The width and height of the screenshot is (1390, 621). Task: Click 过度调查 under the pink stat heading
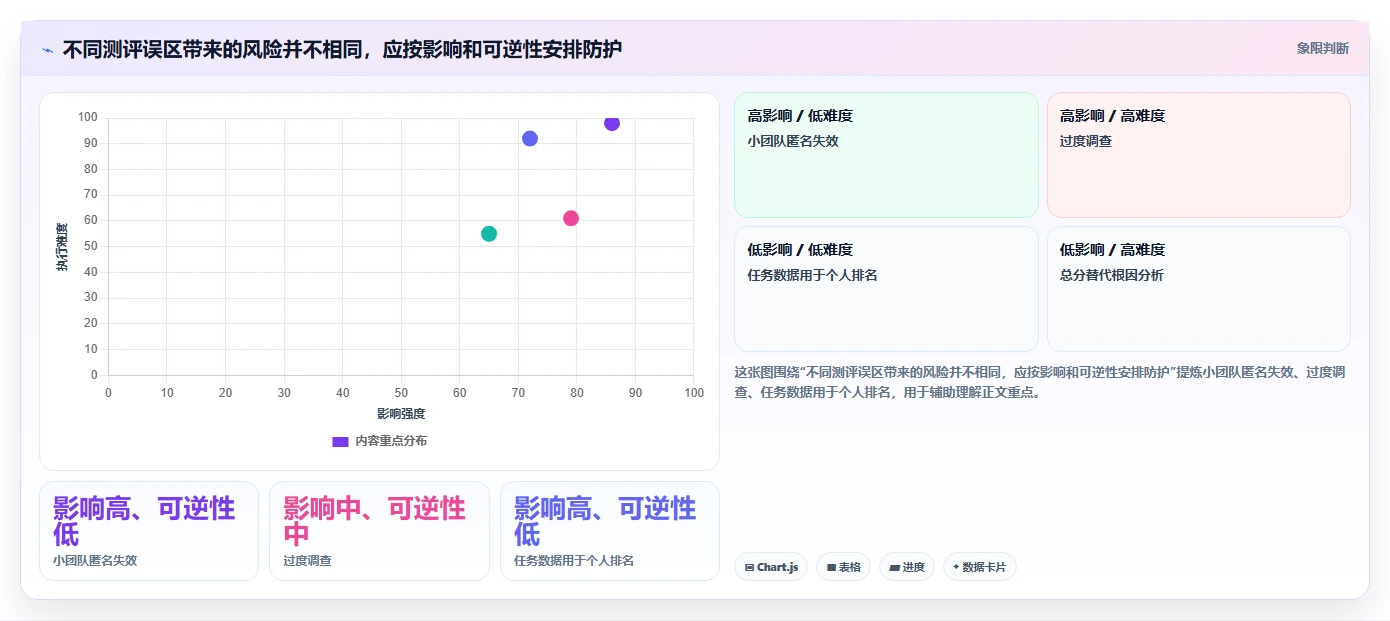(x=307, y=561)
